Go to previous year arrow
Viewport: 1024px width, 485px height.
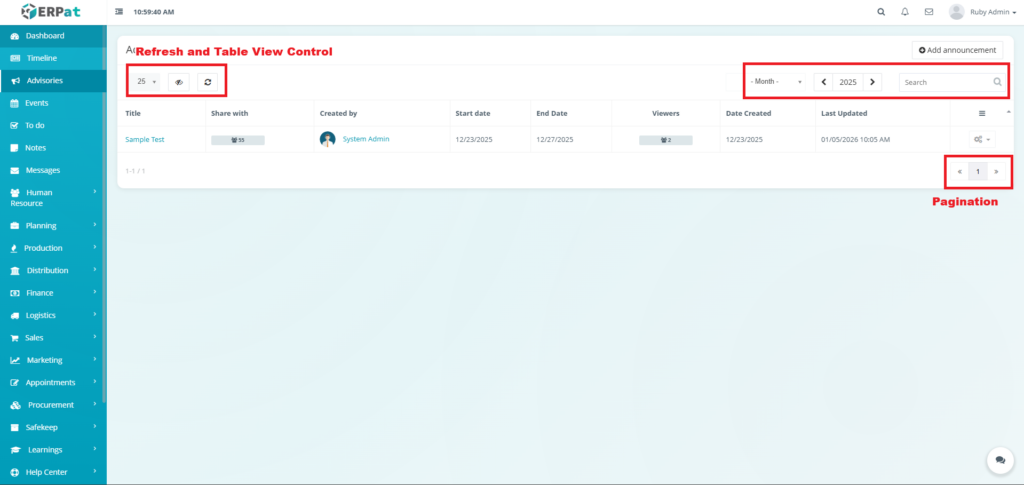824,82
